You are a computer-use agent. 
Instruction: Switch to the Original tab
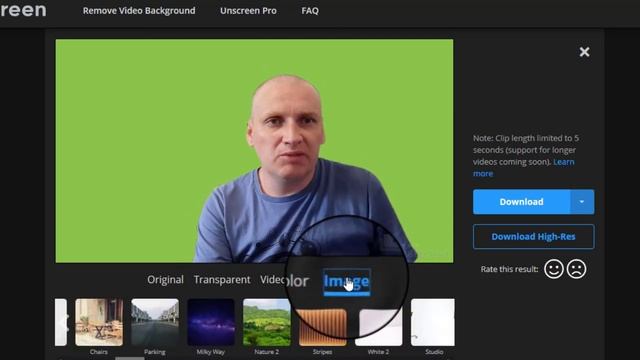(x=165, y=280)
